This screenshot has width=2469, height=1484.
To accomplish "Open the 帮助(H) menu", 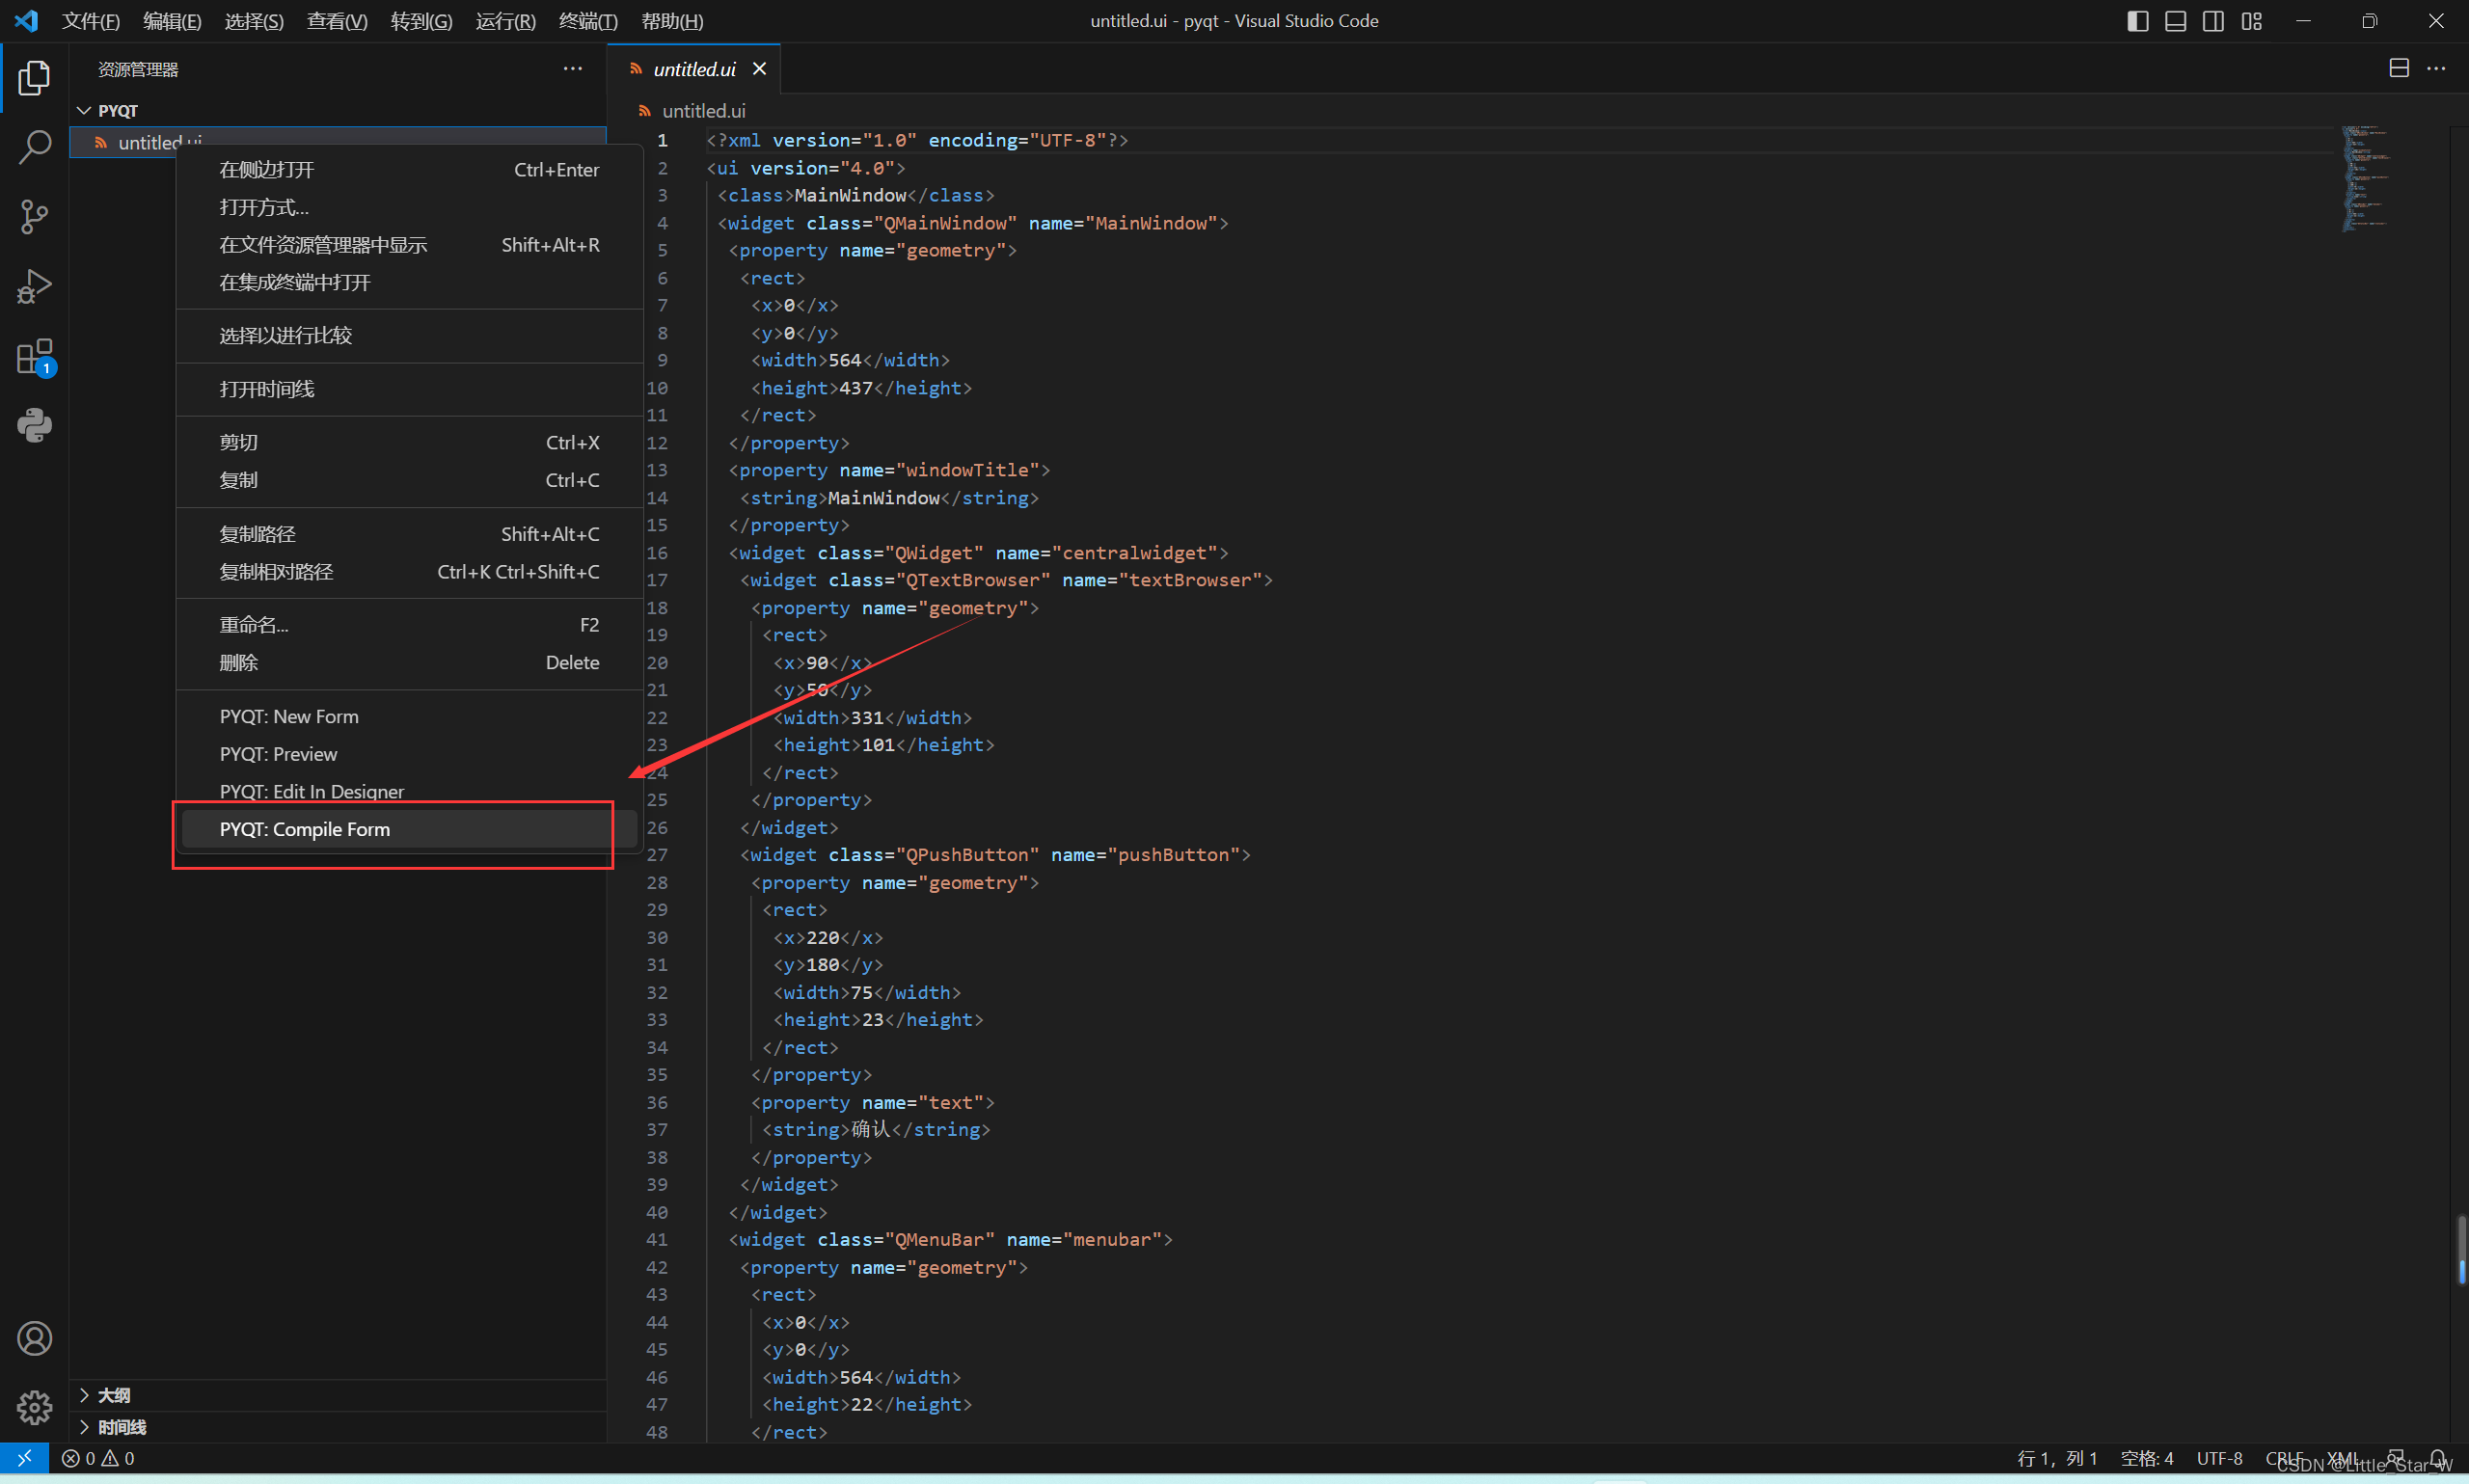I will click(672, 21).
